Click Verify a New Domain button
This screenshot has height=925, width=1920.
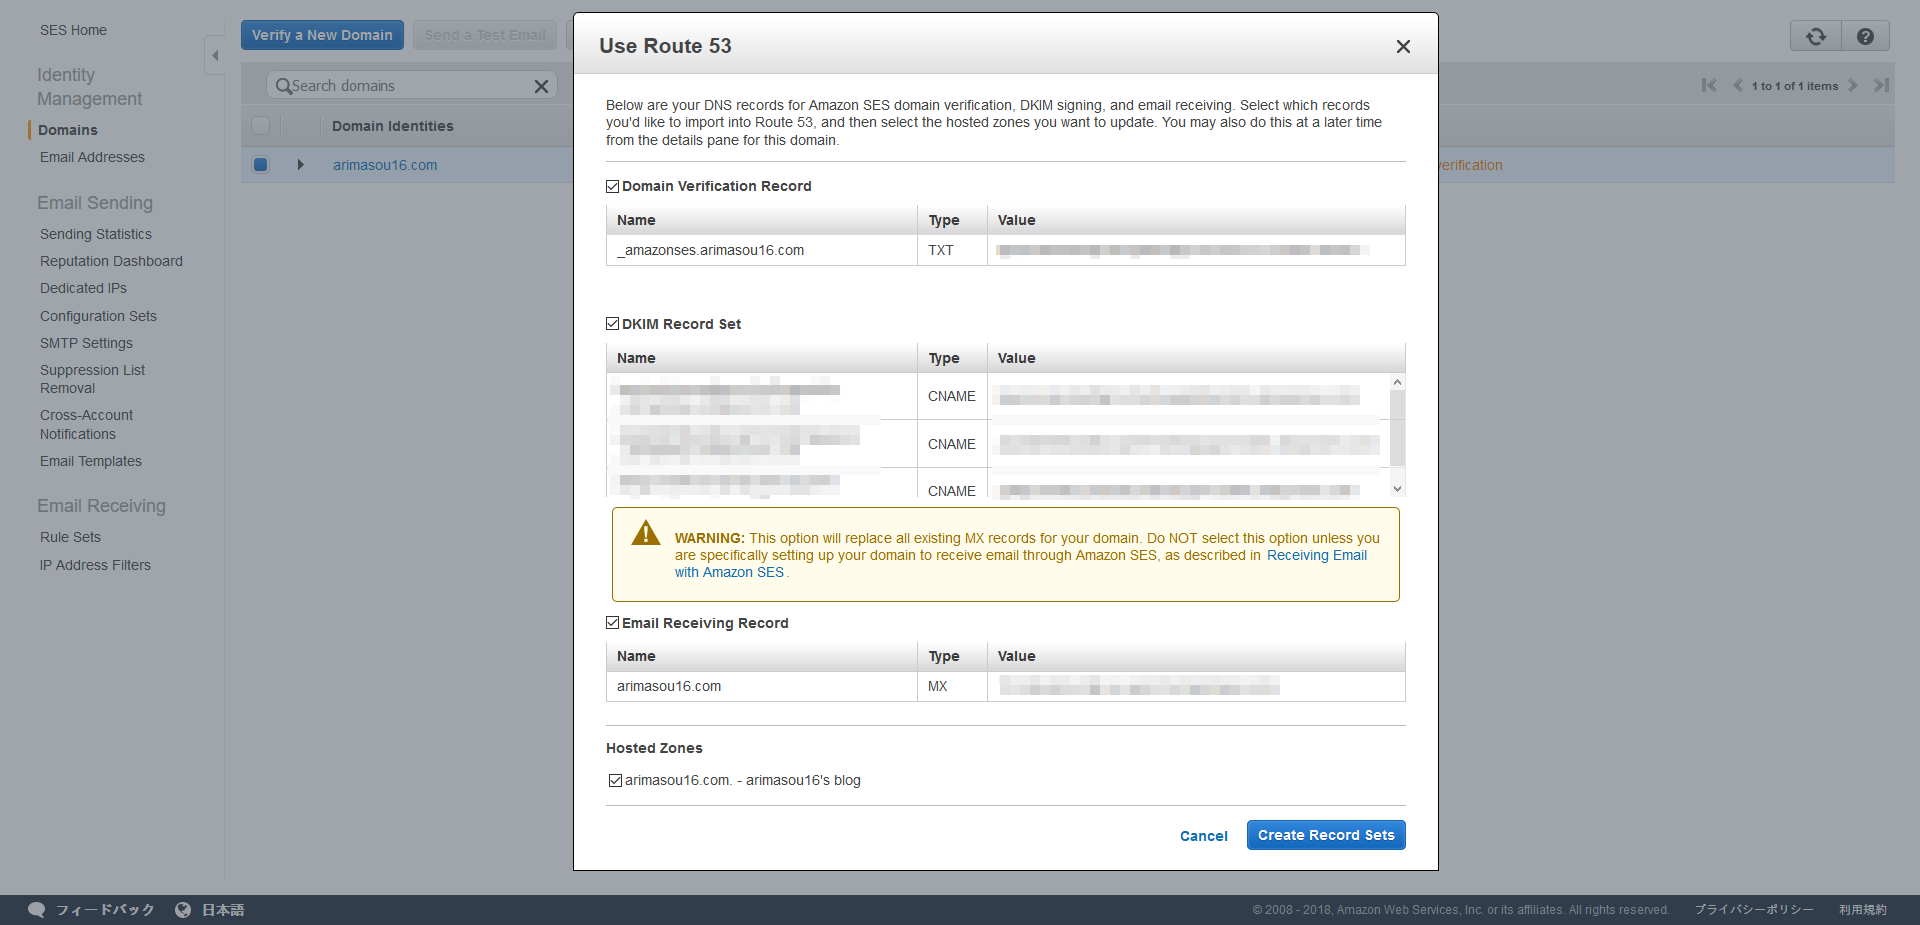(x=322, y=35)
